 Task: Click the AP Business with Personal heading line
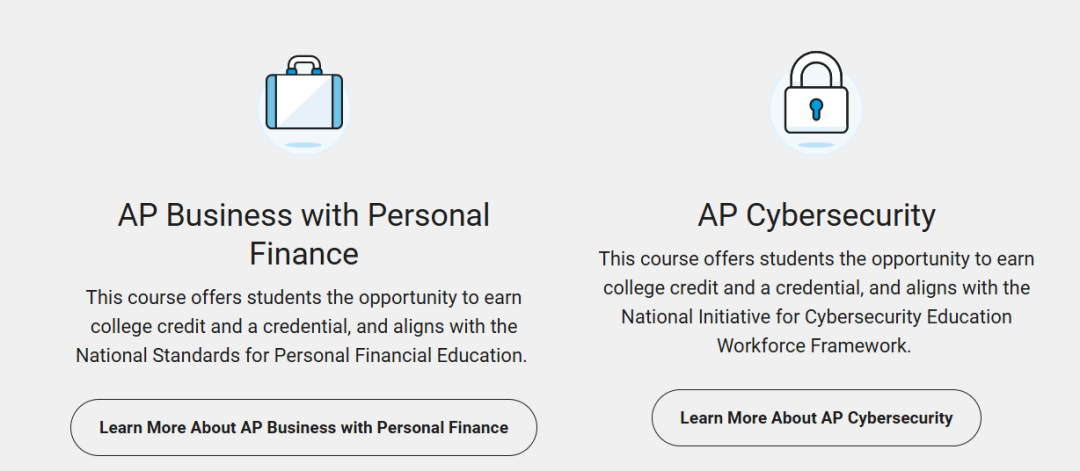(304, 215)
